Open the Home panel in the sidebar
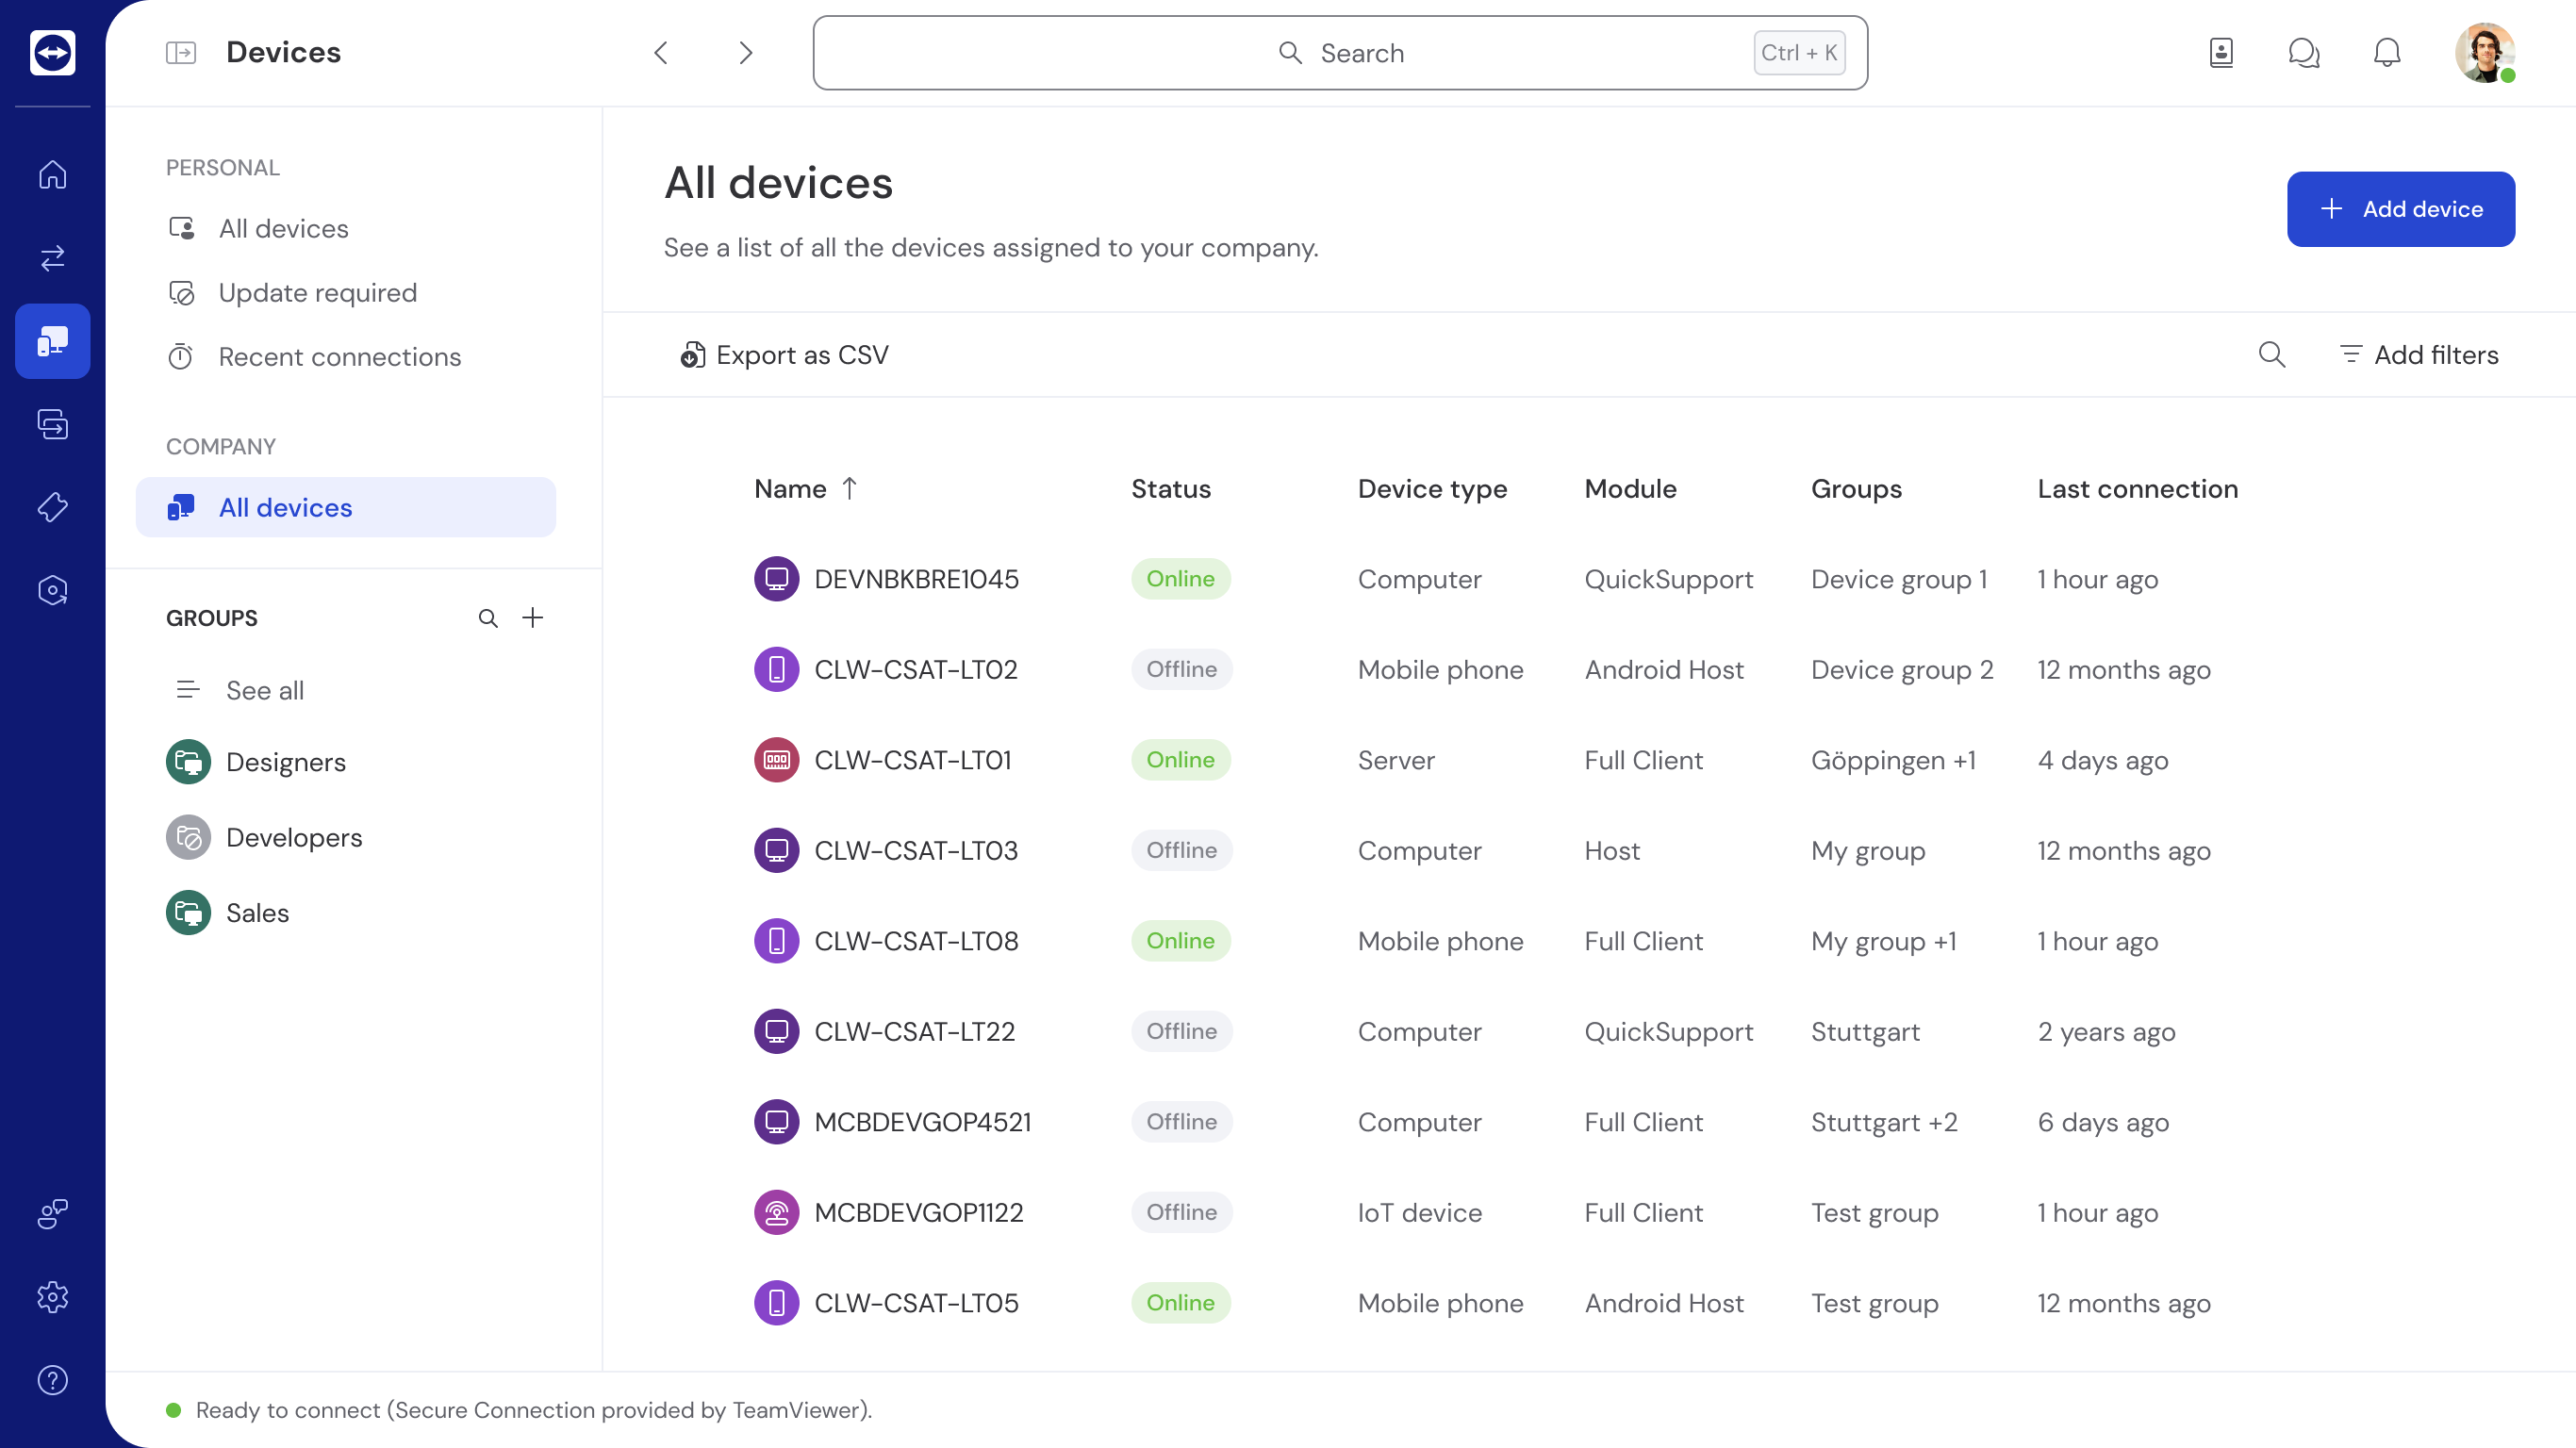The image size is (2576, 1448). pos(52,174)
